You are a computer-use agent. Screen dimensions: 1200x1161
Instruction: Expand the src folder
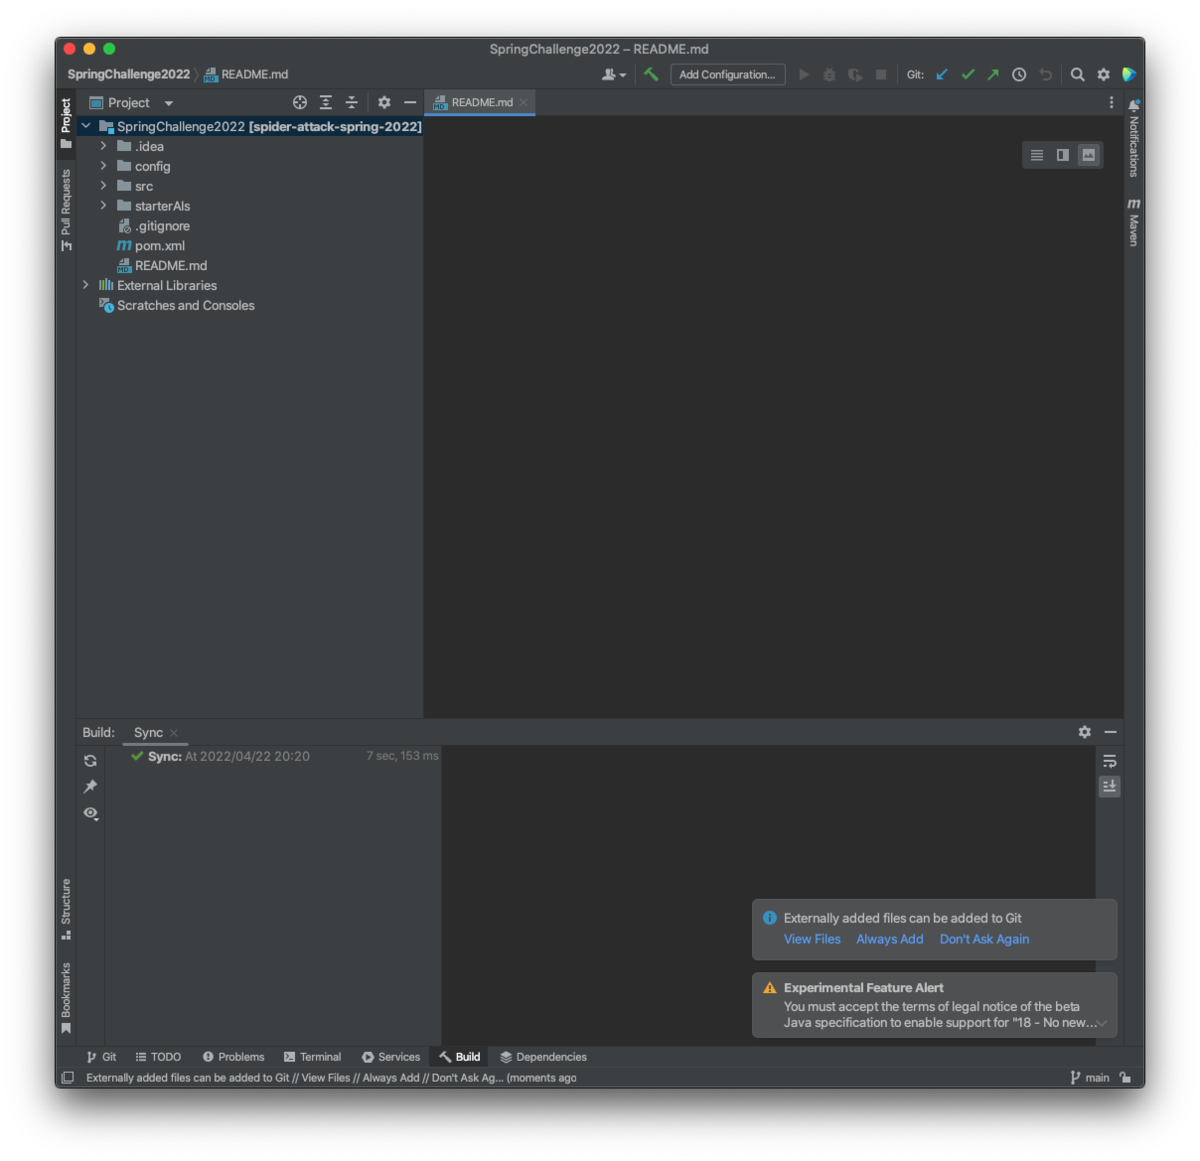(x=103, y=185)
